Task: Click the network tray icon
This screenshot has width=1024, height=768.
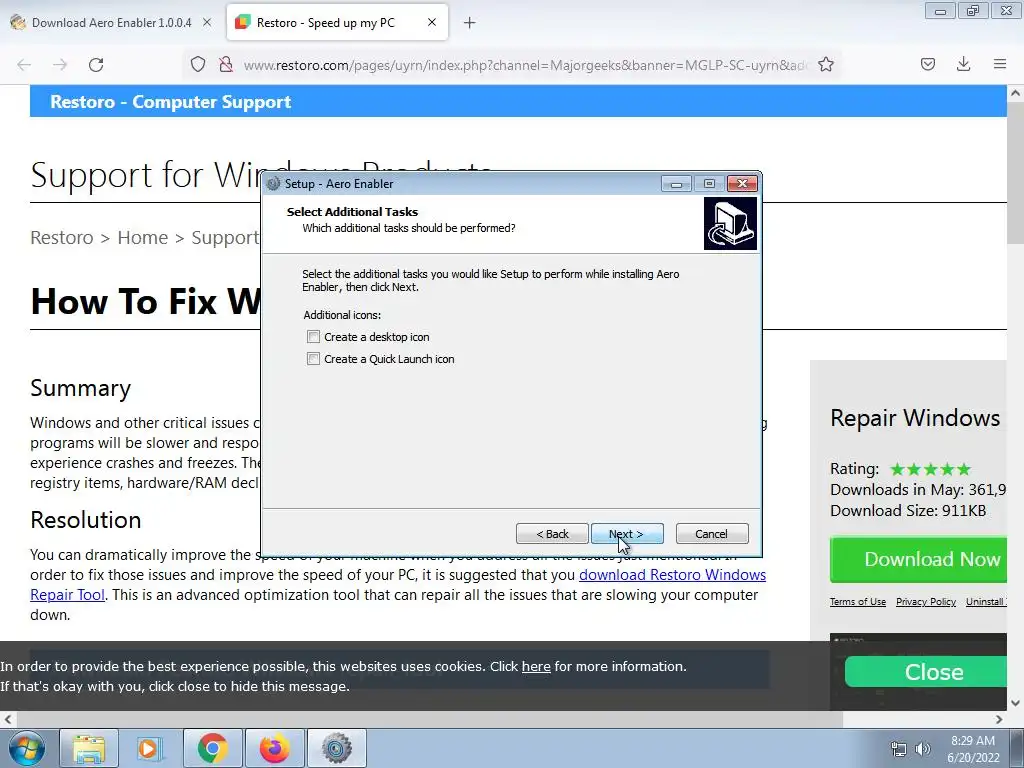Action: point(899,749)
